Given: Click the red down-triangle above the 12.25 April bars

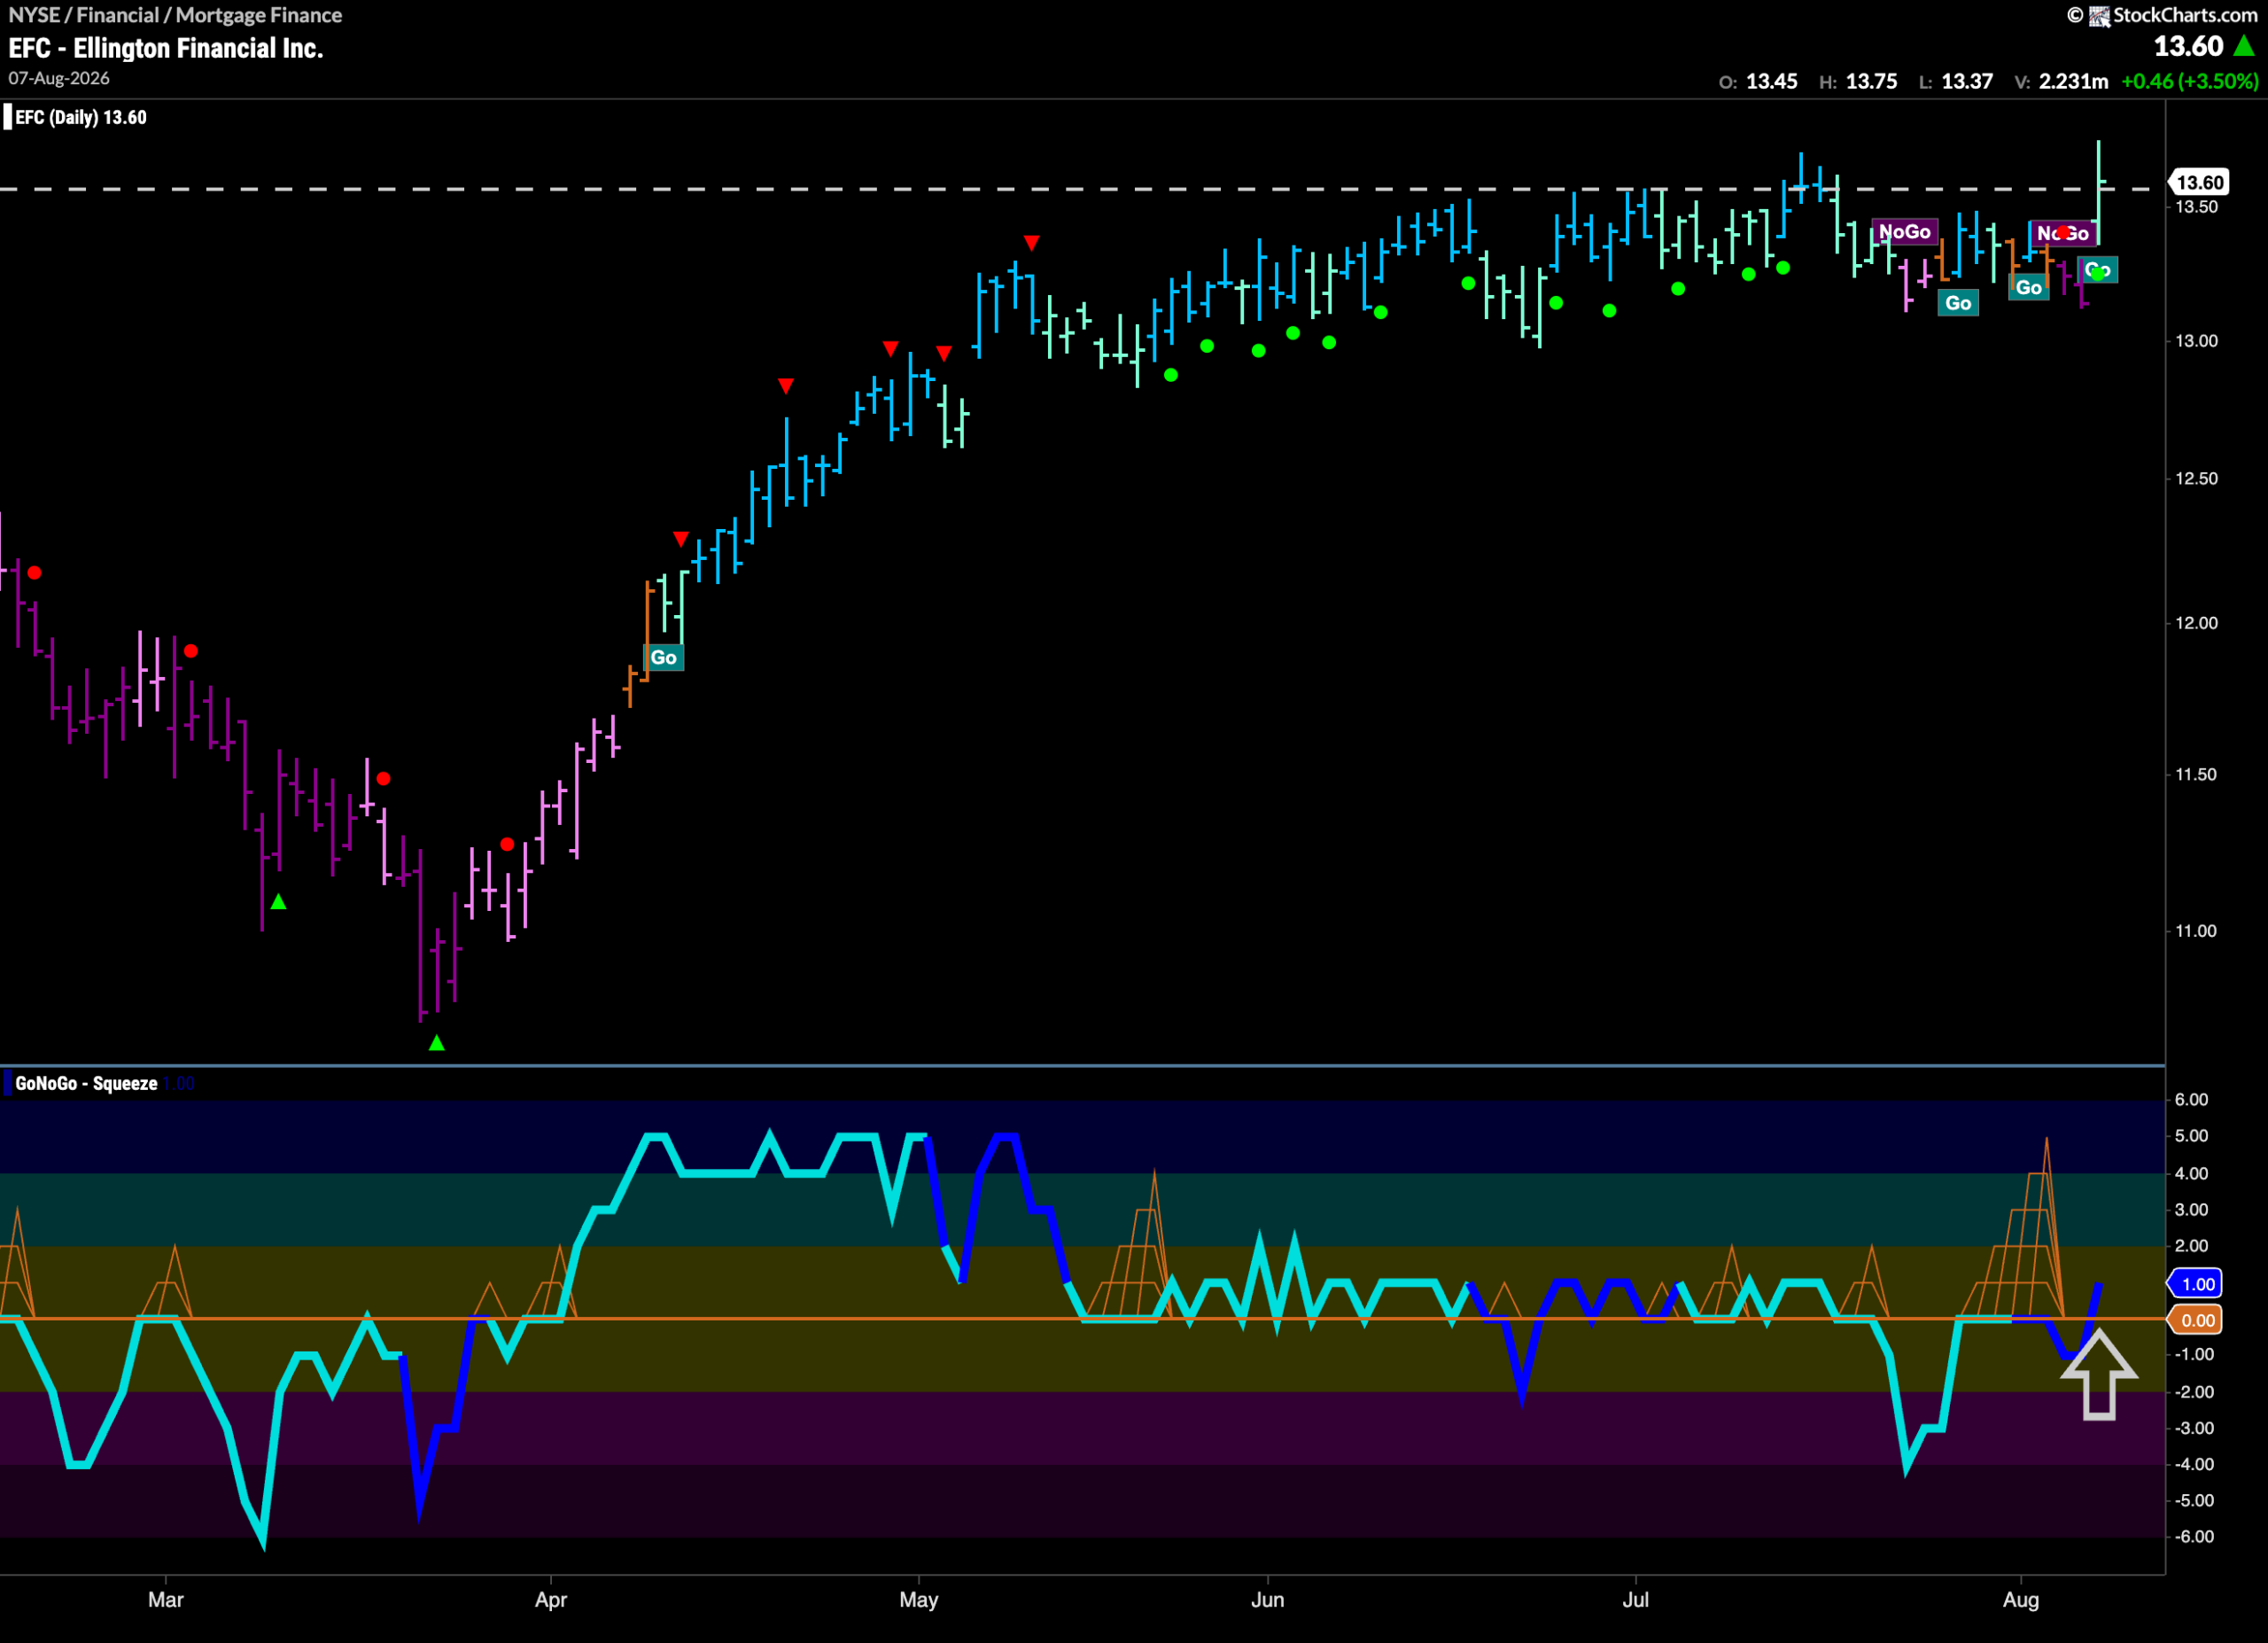Looking at the screenshot, I should 681,540.
